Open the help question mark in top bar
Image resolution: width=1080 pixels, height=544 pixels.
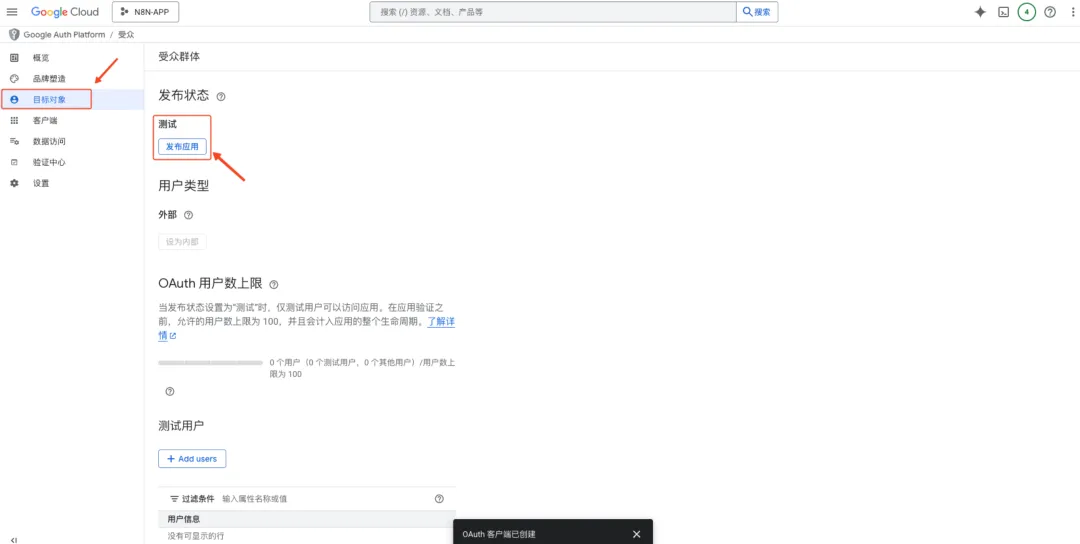pos(1050,12)
